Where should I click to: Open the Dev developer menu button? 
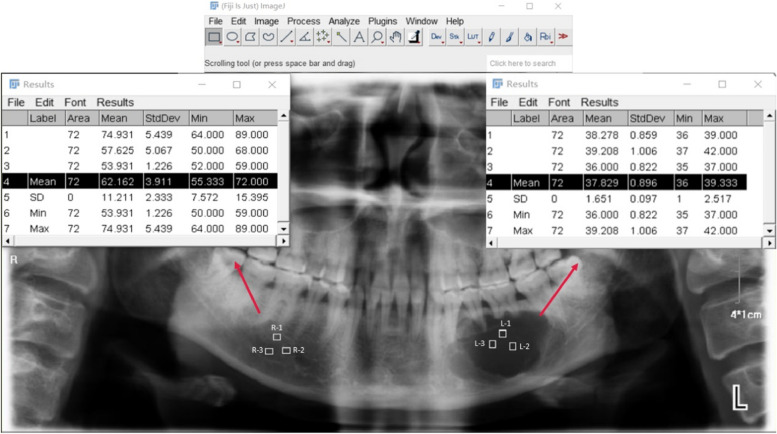pyautogui.click(x=437, y=37)
